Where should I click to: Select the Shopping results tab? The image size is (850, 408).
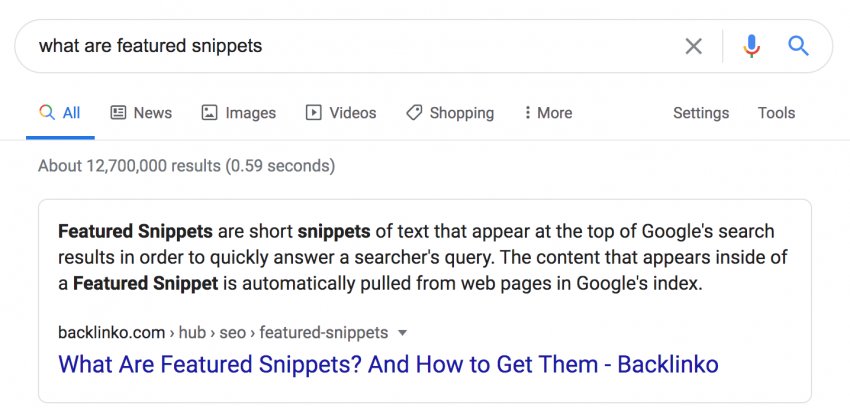pyautogui.click(x=461, y=113)
